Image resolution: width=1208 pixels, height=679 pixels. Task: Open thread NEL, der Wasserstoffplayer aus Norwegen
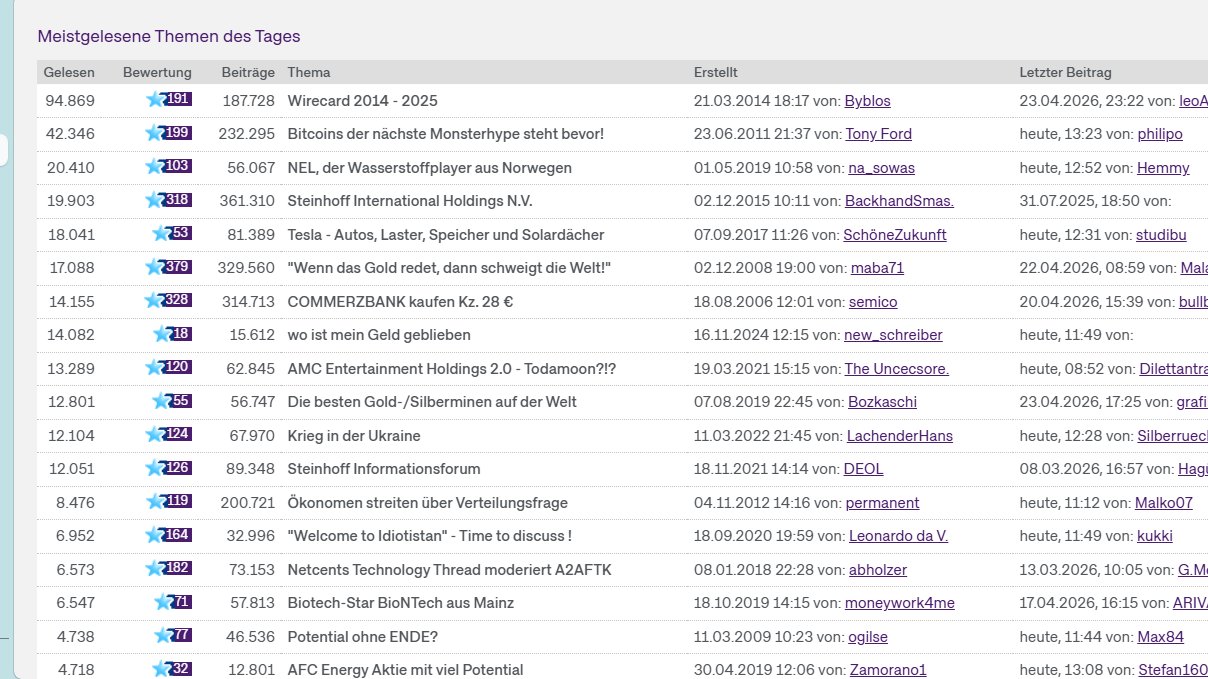(429, 168)
